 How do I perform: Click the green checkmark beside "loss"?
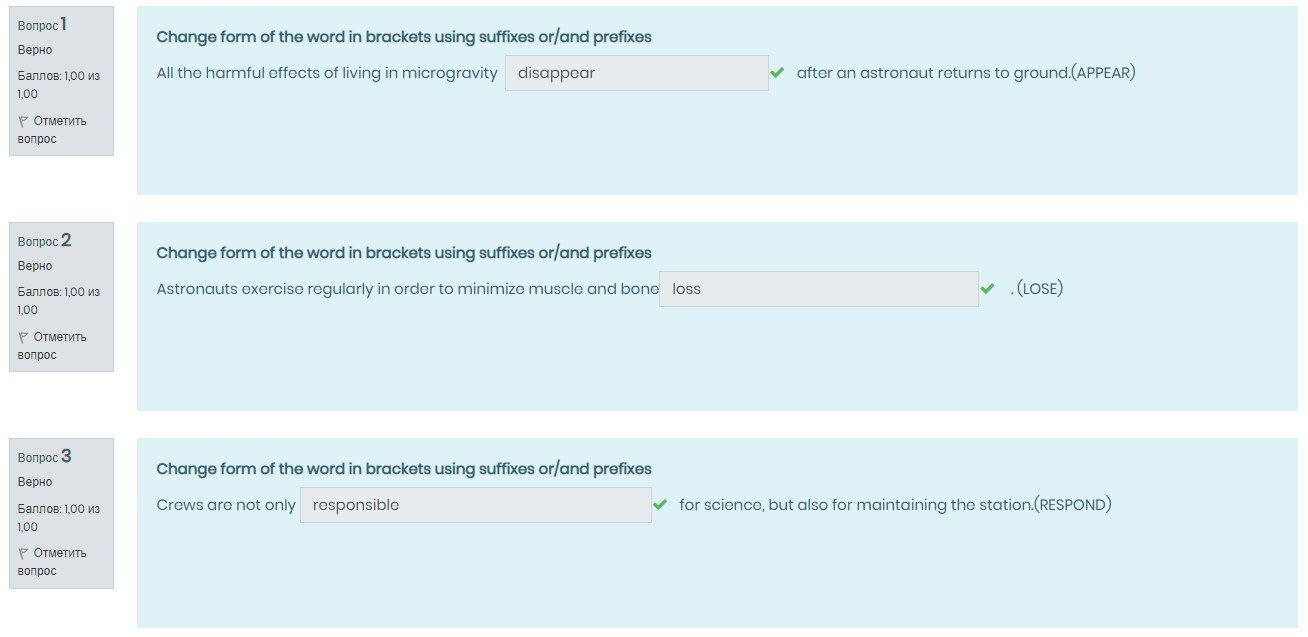pos(987,289)
